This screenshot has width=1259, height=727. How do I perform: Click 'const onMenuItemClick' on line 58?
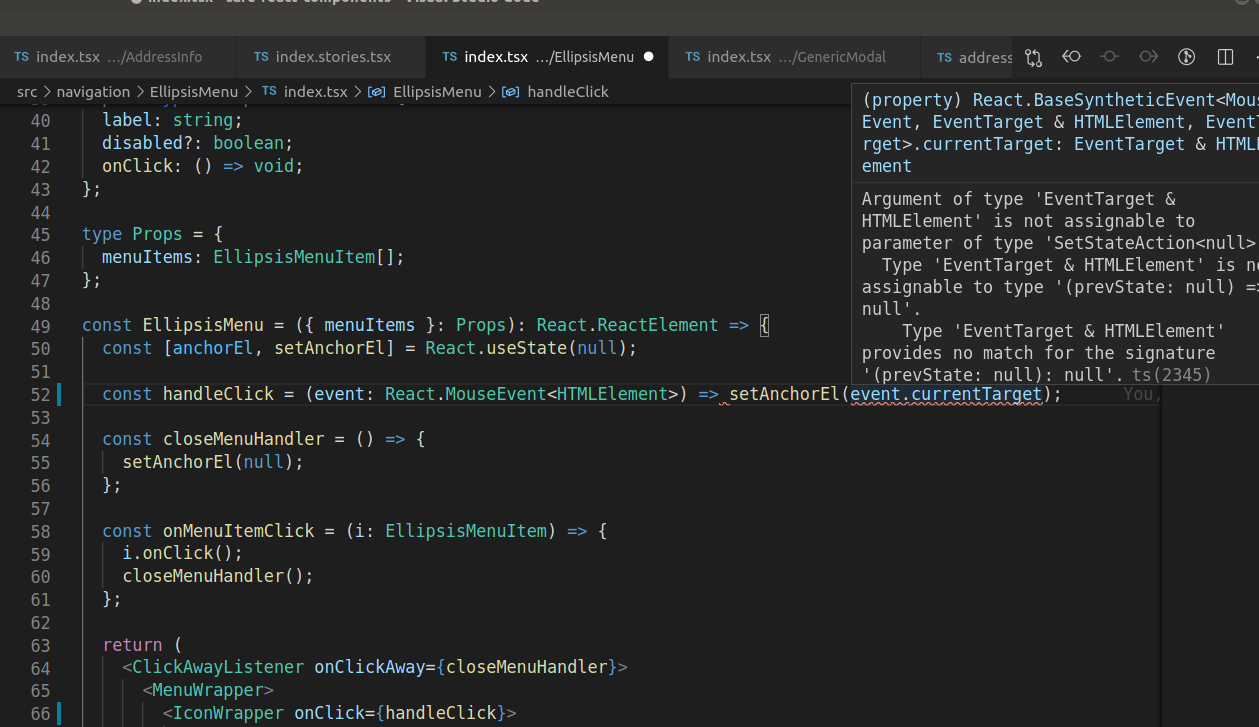coord(208,531)
